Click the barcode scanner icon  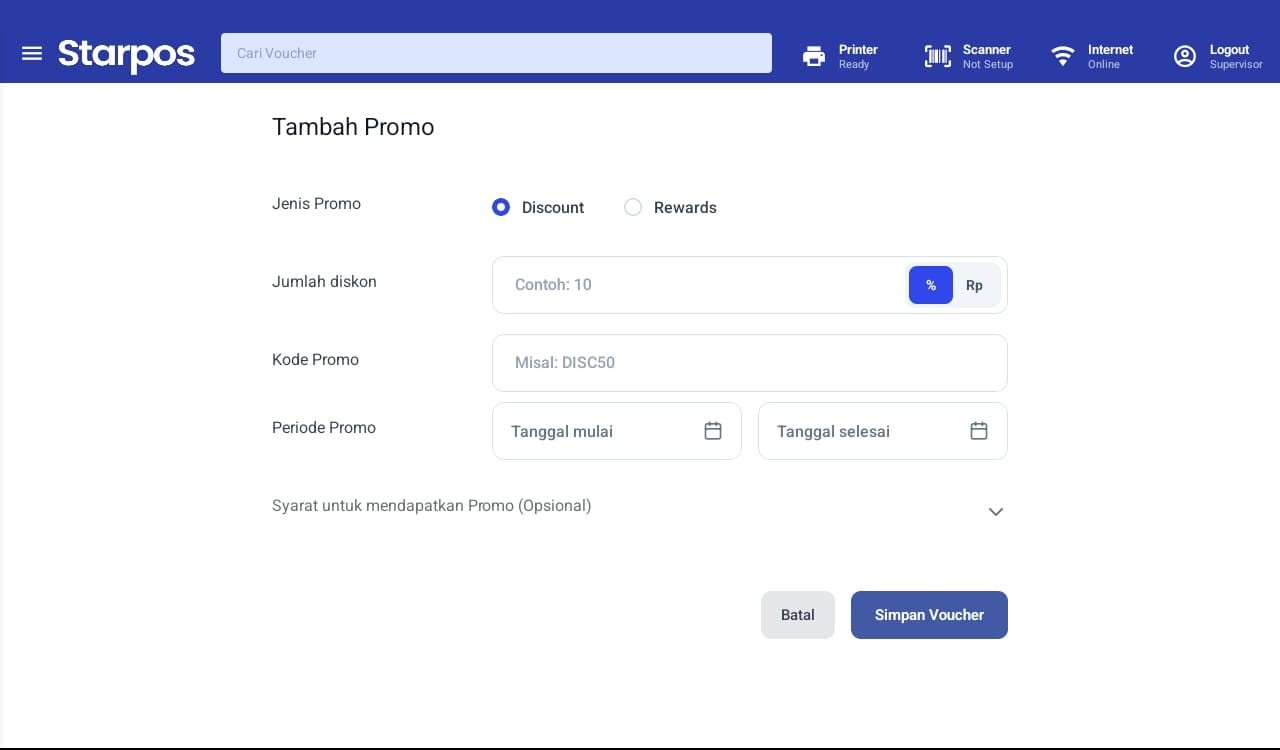pyautogui.click(x=937, y=56)
